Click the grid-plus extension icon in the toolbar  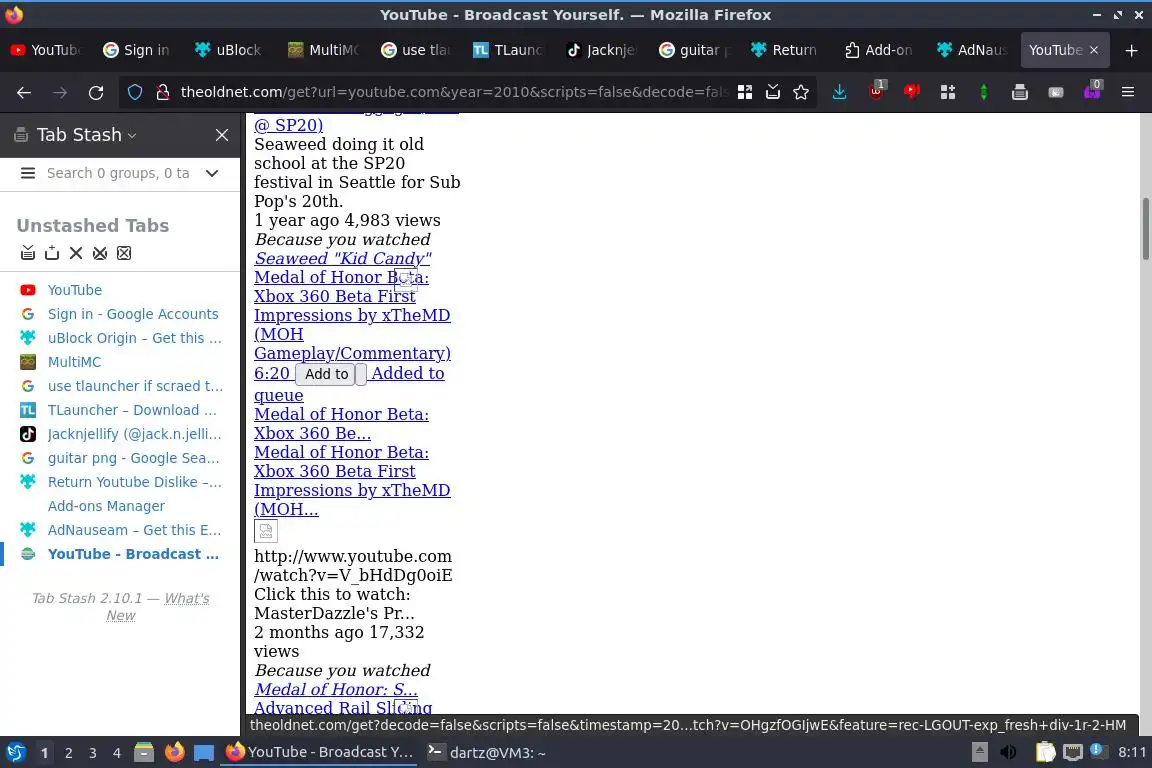(948, 92)
